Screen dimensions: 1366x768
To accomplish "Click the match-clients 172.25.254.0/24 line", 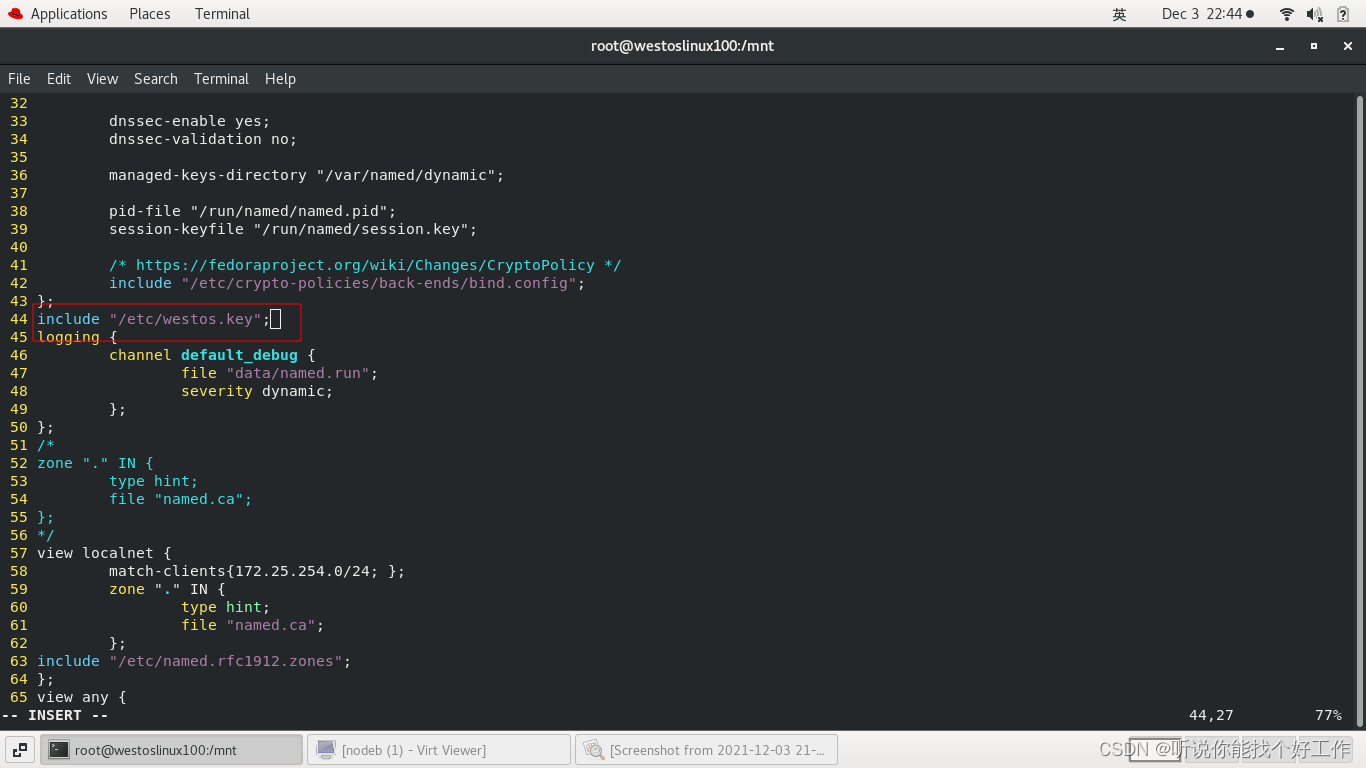I will [x=257, y=571].
